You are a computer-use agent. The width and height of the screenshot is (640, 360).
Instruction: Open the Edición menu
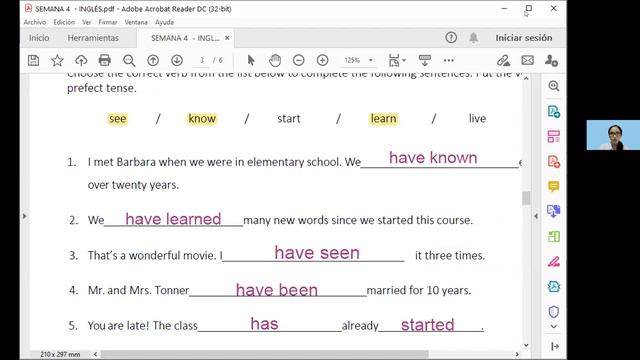pos(64,22)
